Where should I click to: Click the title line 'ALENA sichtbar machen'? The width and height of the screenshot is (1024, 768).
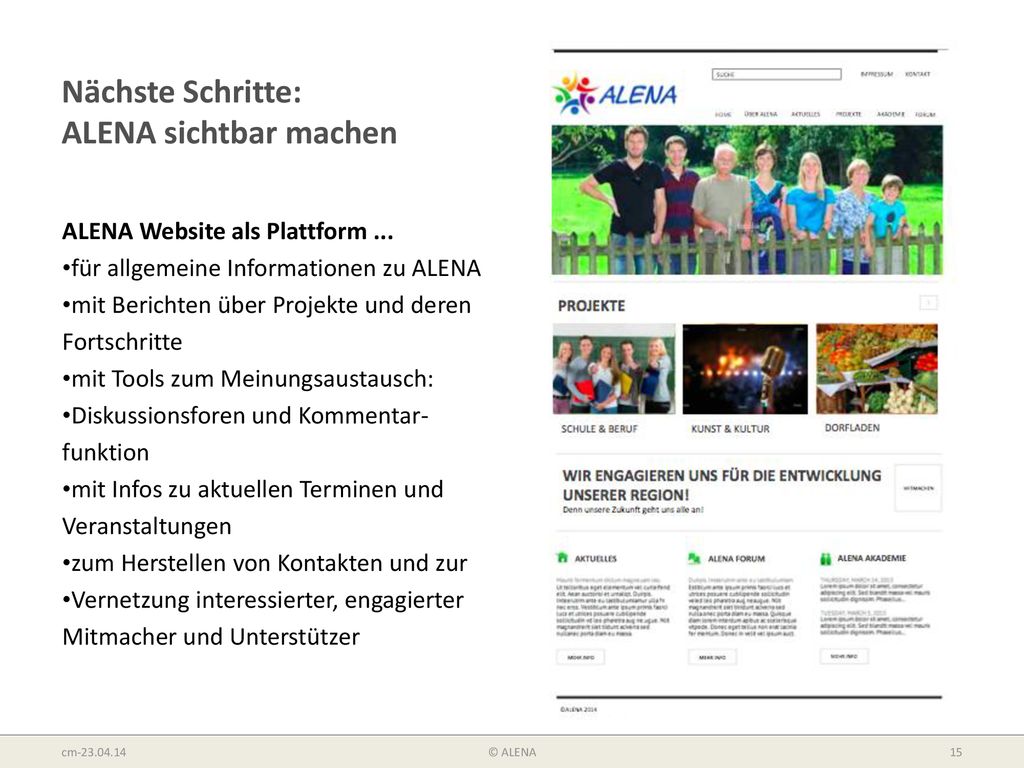[229, 133]
